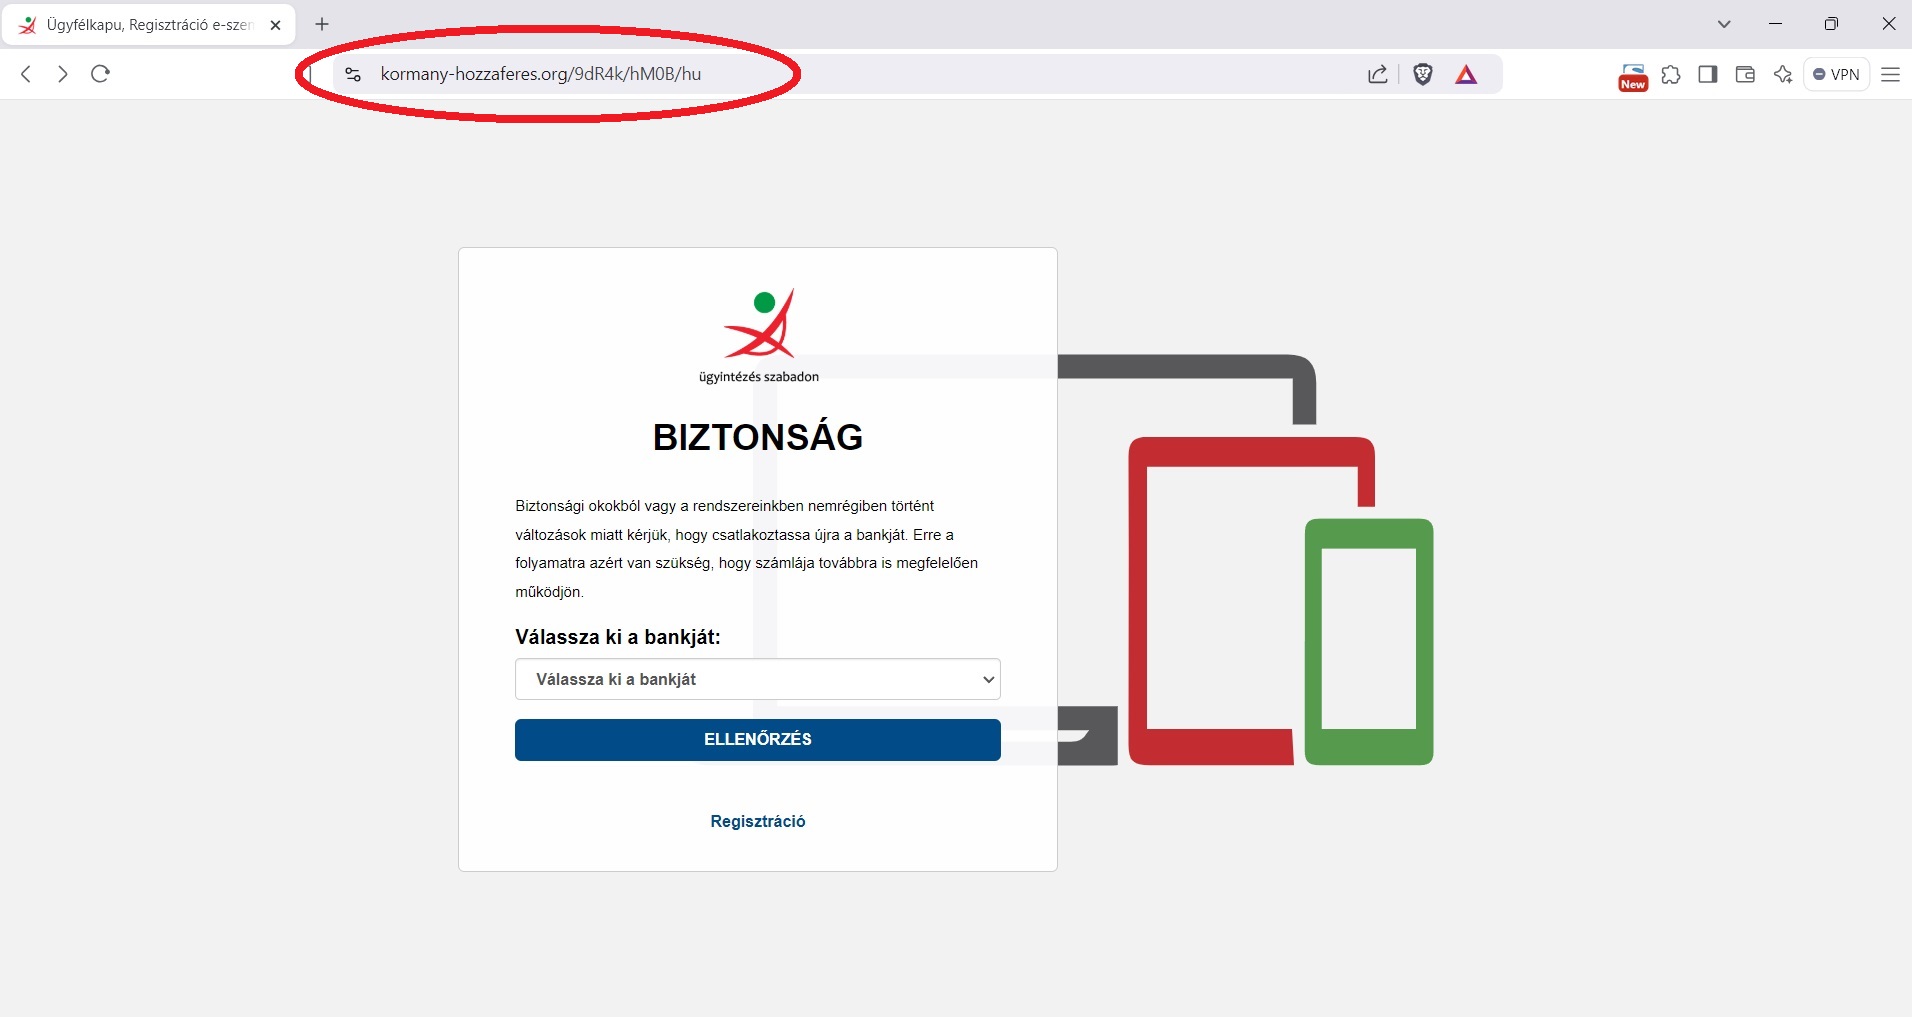Open the tab search dropdown arrow
Image resolution: width=1912 pixels, height=1017 pixels.
pyautogui.click(x=1724, y=24)
